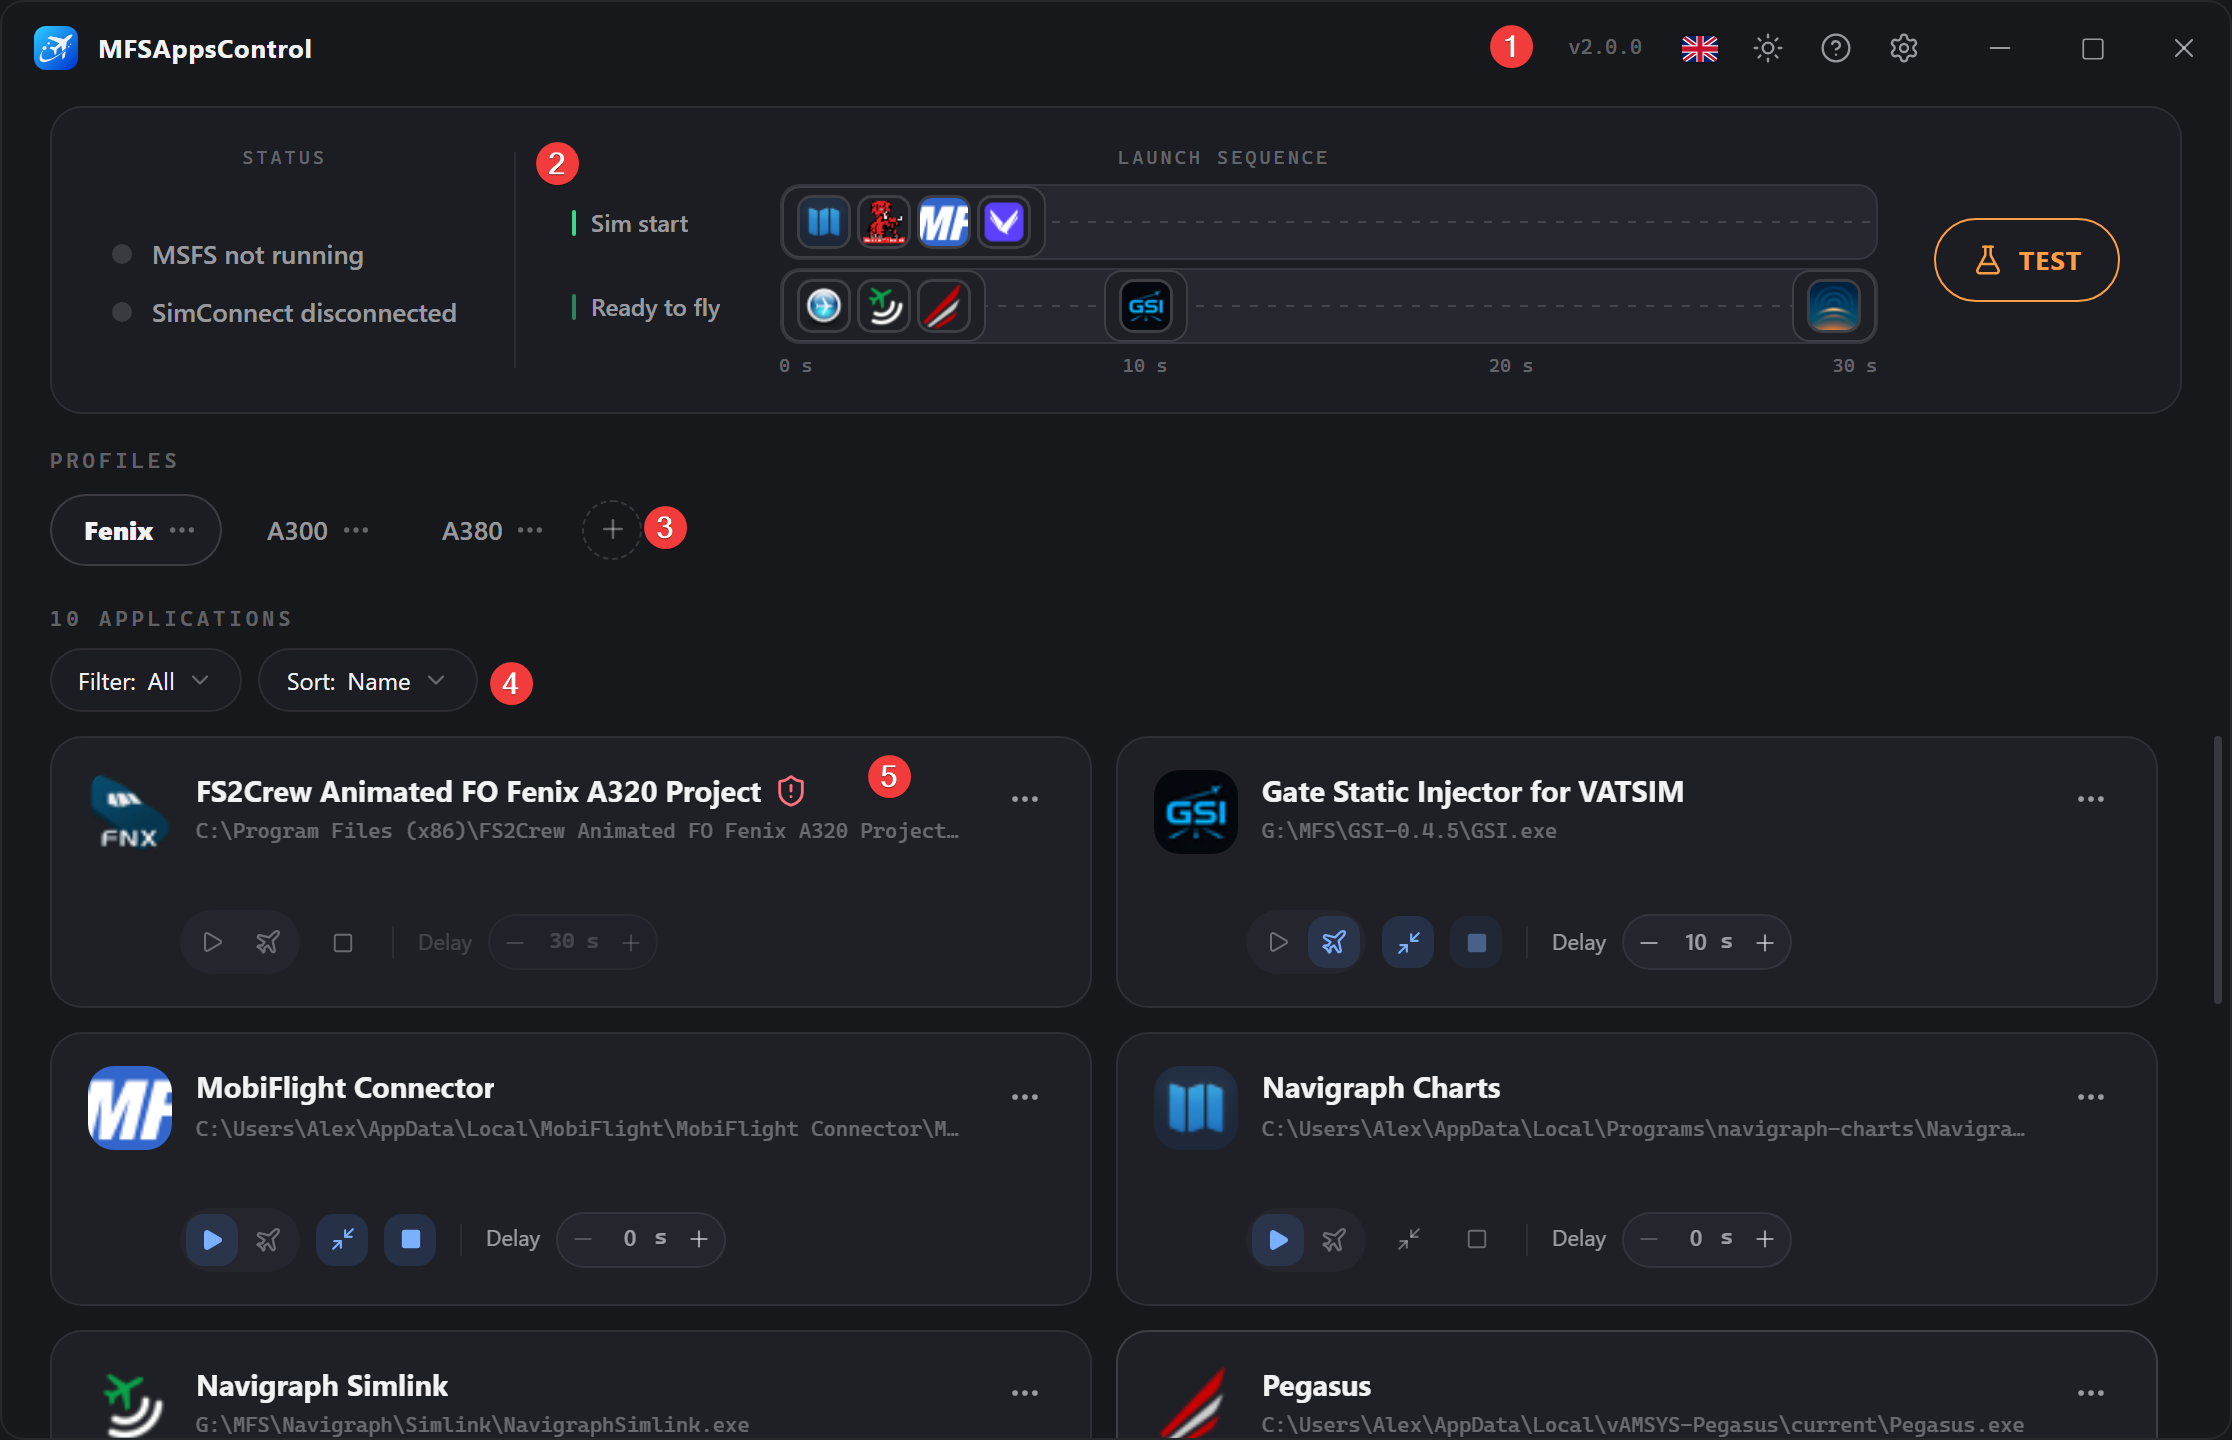This screenshot has height=1440, width=2232.
Task: Open the help question mark icon
Action: [1835, 48]
